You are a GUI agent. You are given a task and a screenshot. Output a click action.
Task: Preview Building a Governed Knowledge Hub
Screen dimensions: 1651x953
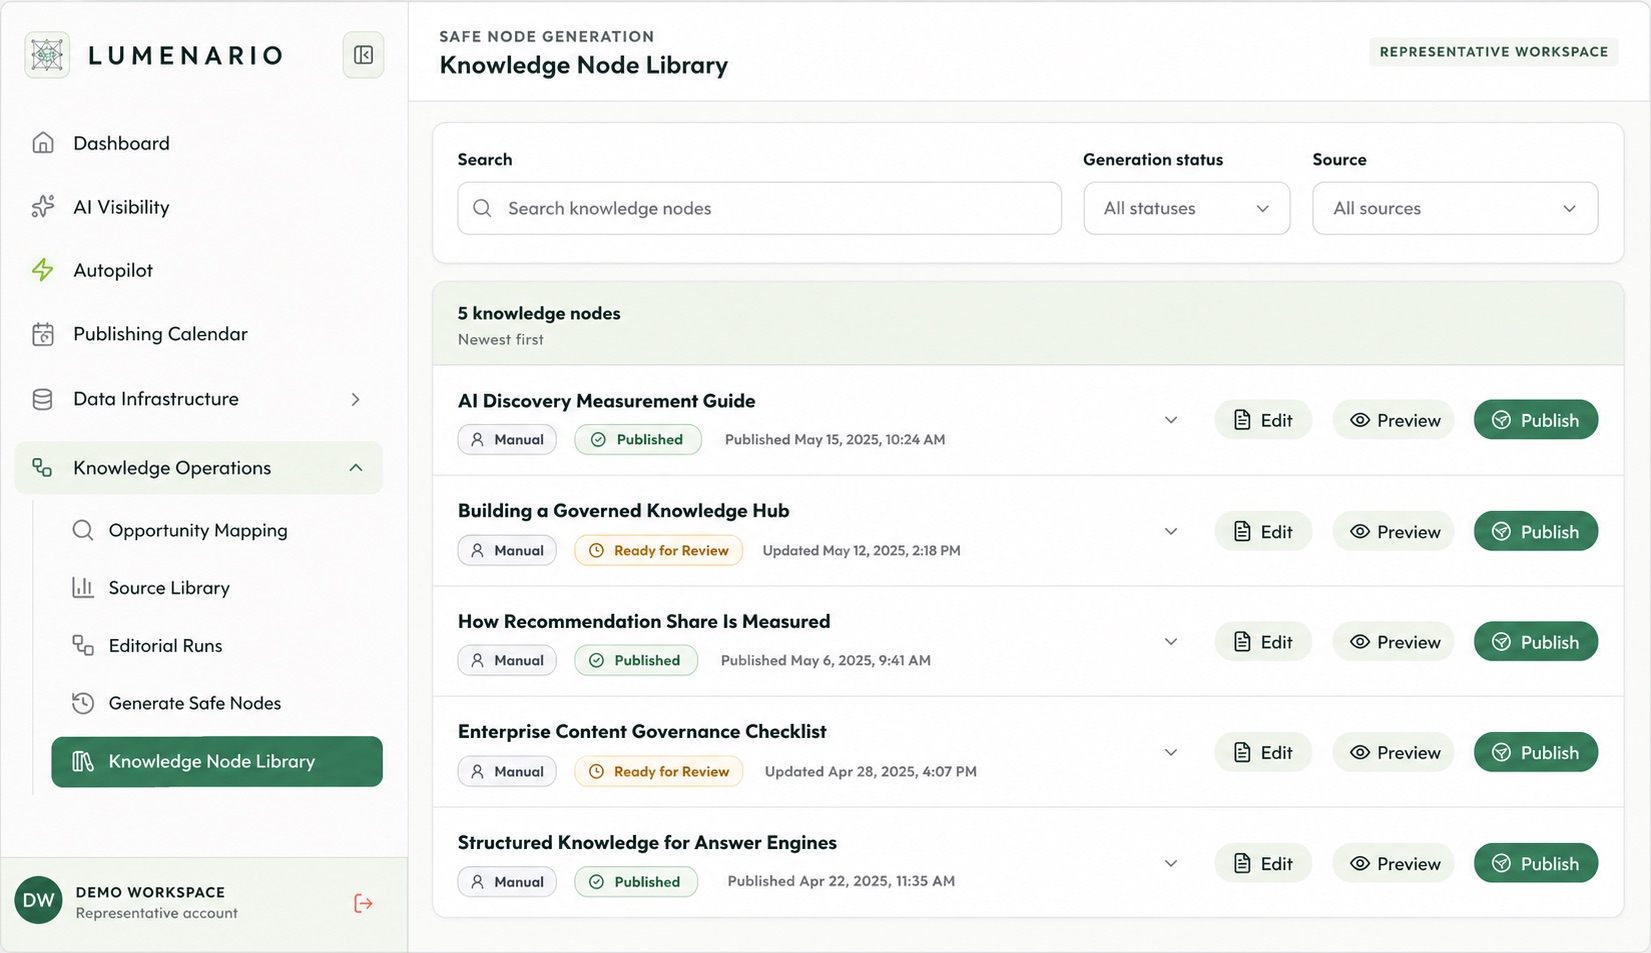1394,531
